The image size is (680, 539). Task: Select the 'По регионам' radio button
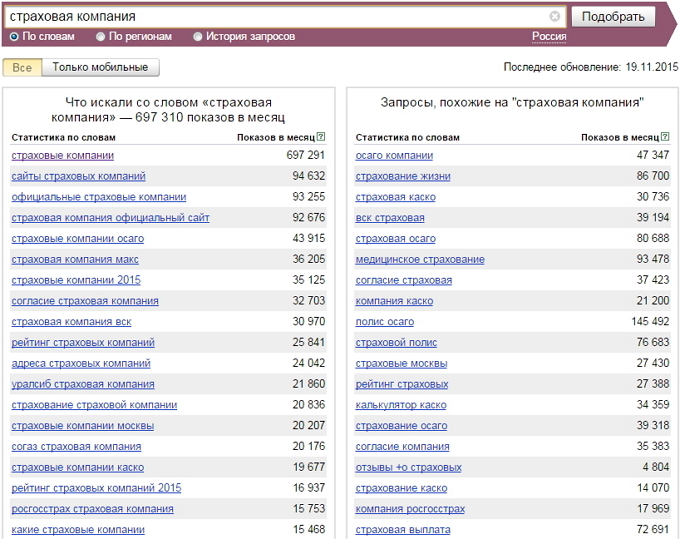(101, 37)
